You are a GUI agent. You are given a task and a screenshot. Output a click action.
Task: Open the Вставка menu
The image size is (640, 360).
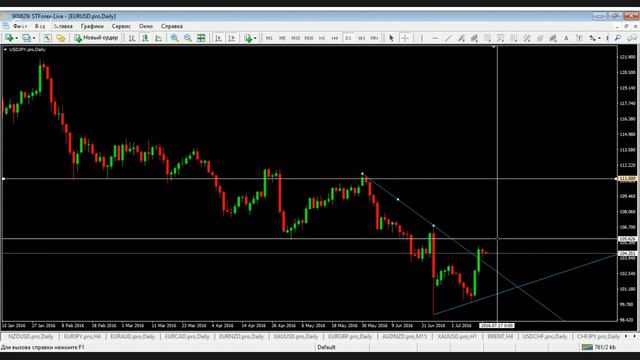click(x=63, y=26)
